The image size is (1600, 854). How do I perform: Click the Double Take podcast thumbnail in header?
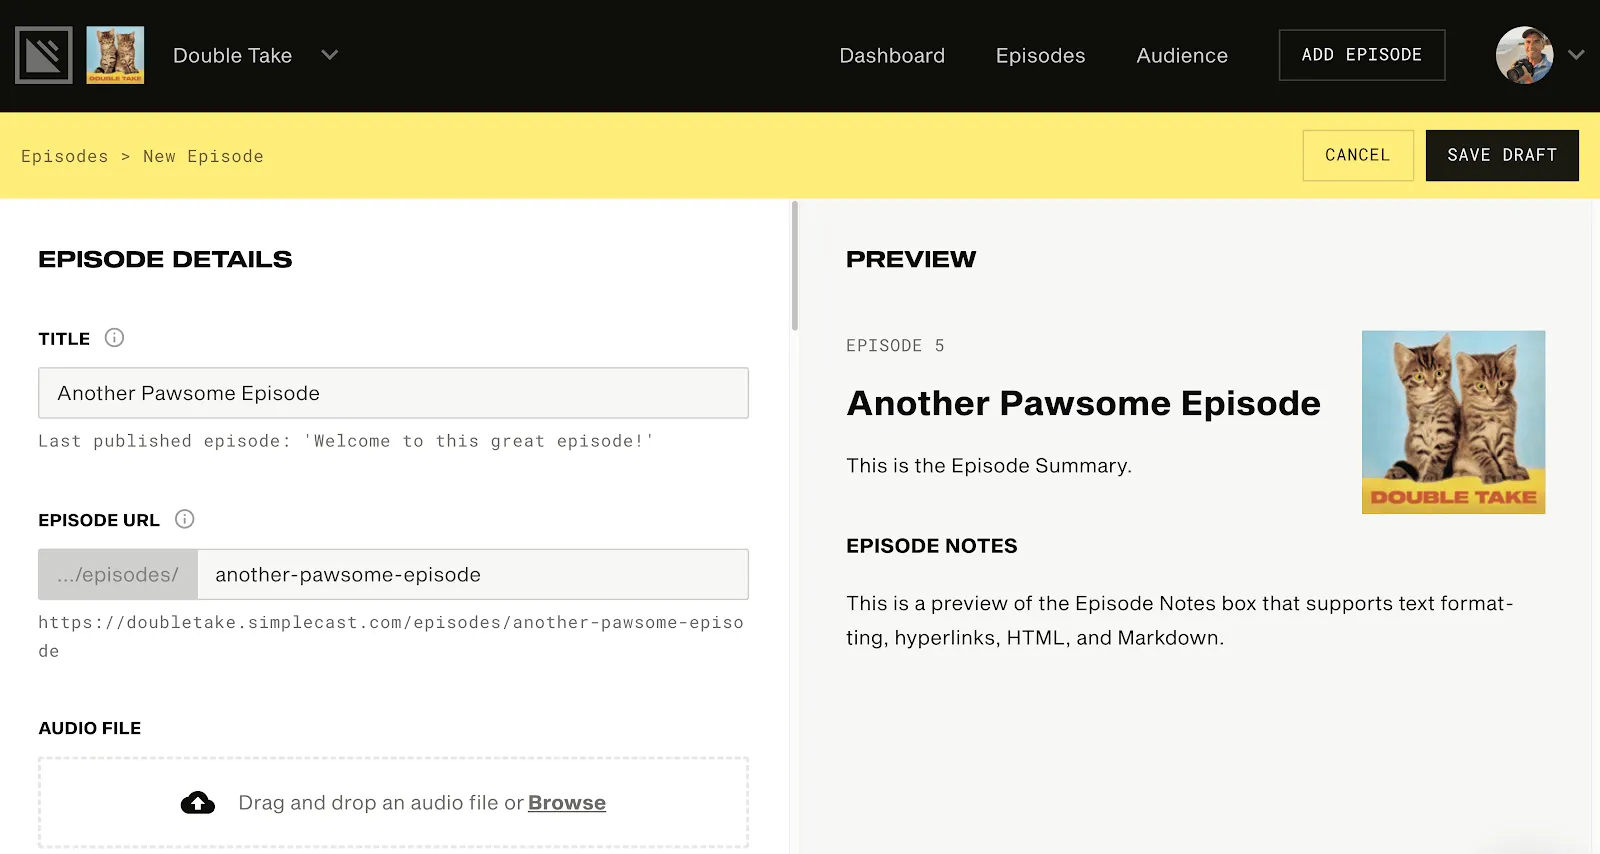115,55
